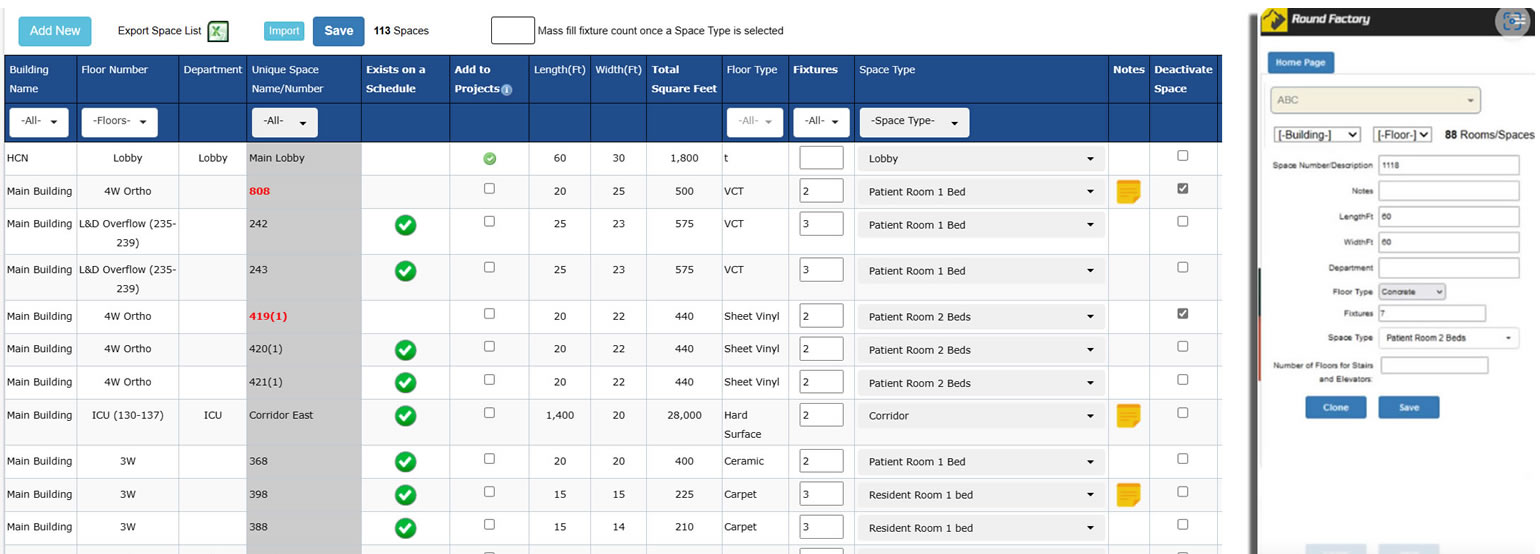Toggle Deactivate Space for space 243
This screenshot has width=1540, height=554.
(x=1183, y=267)
